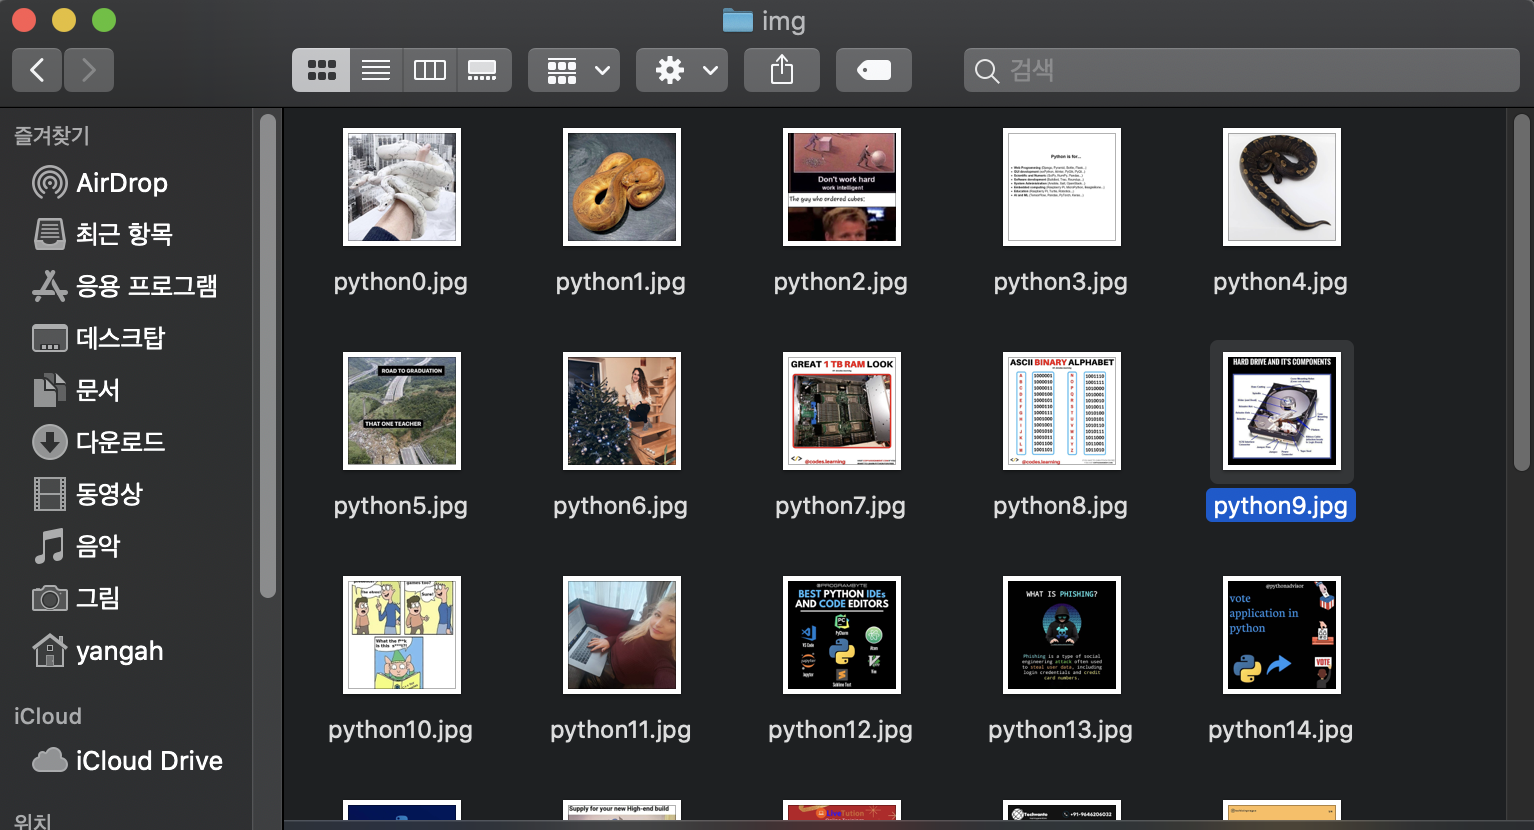Select the python6.jpg Christmas tree thumbnail

point(622,411)
